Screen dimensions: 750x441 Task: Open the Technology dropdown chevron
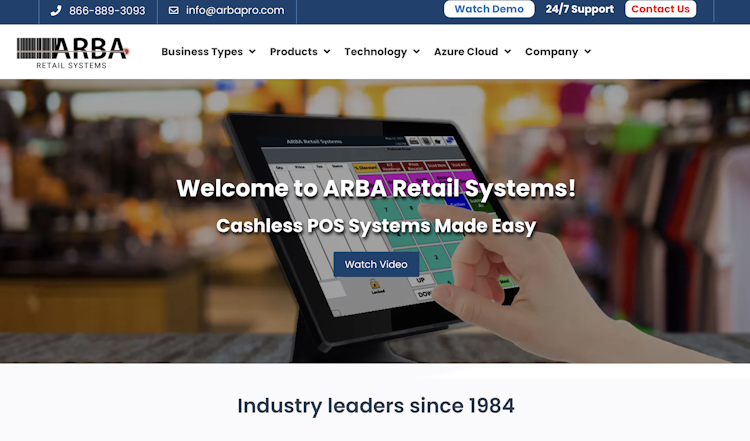point(416,52)
